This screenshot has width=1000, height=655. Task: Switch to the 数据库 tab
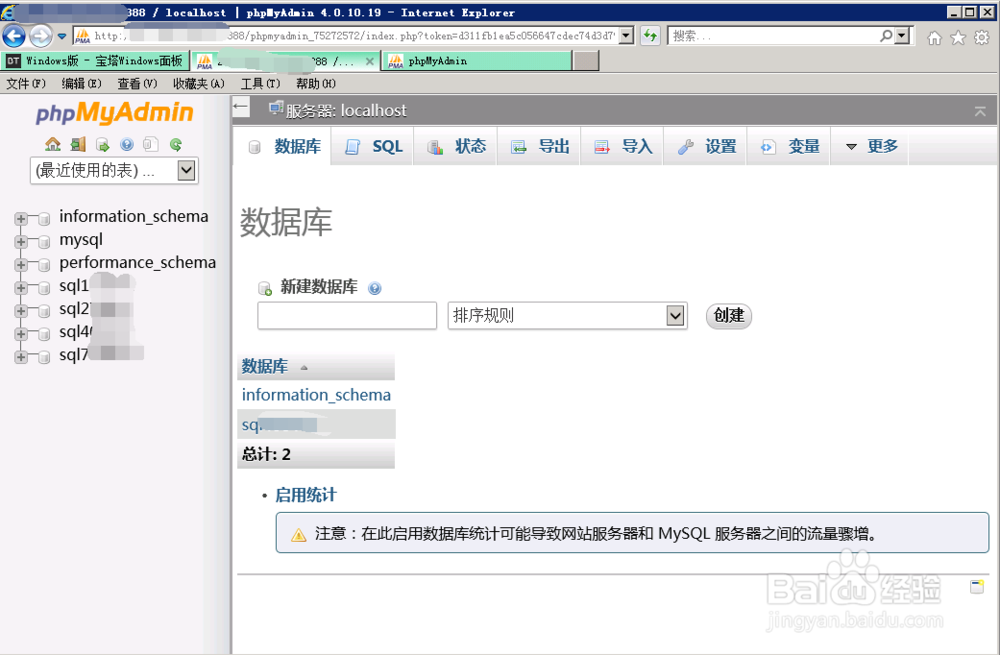(x=284, y=146)
